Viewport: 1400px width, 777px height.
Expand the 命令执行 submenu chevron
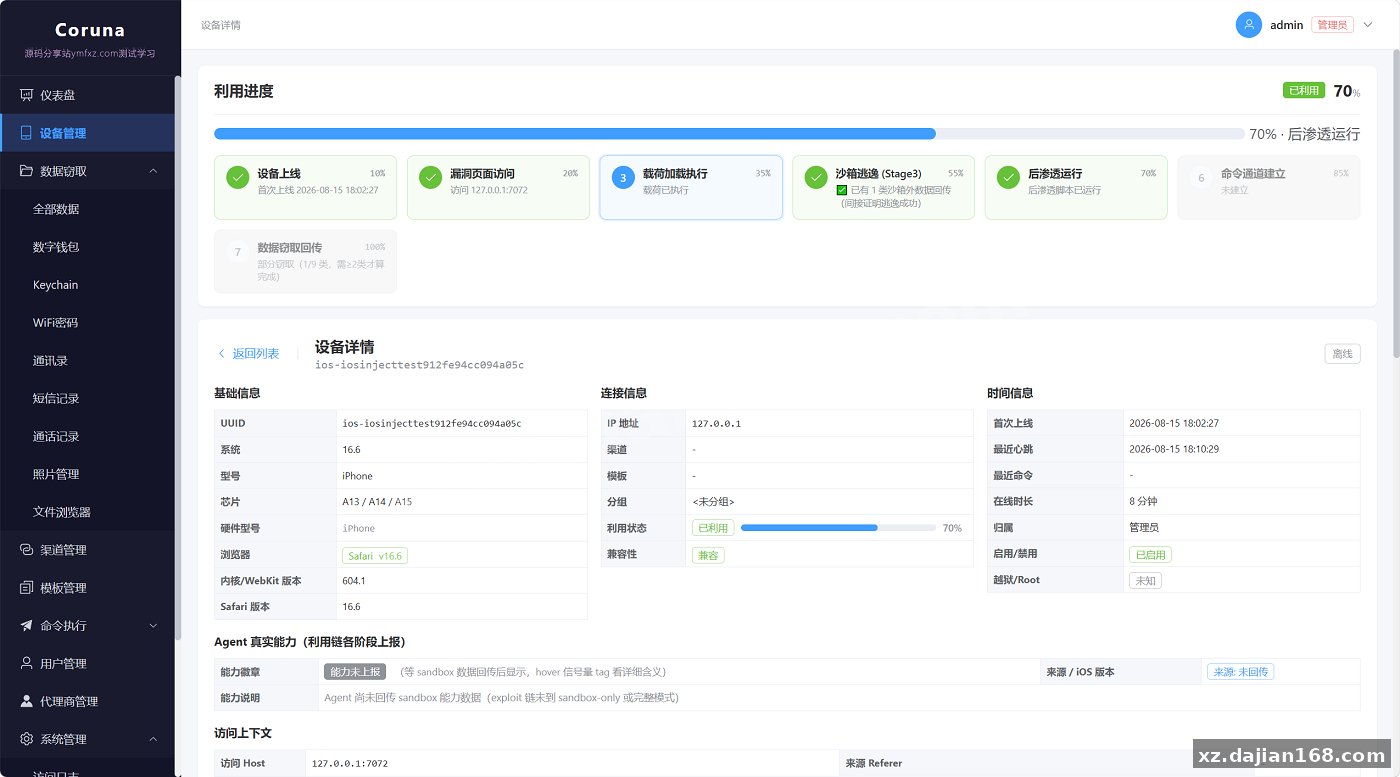click(x=153, y=626)
